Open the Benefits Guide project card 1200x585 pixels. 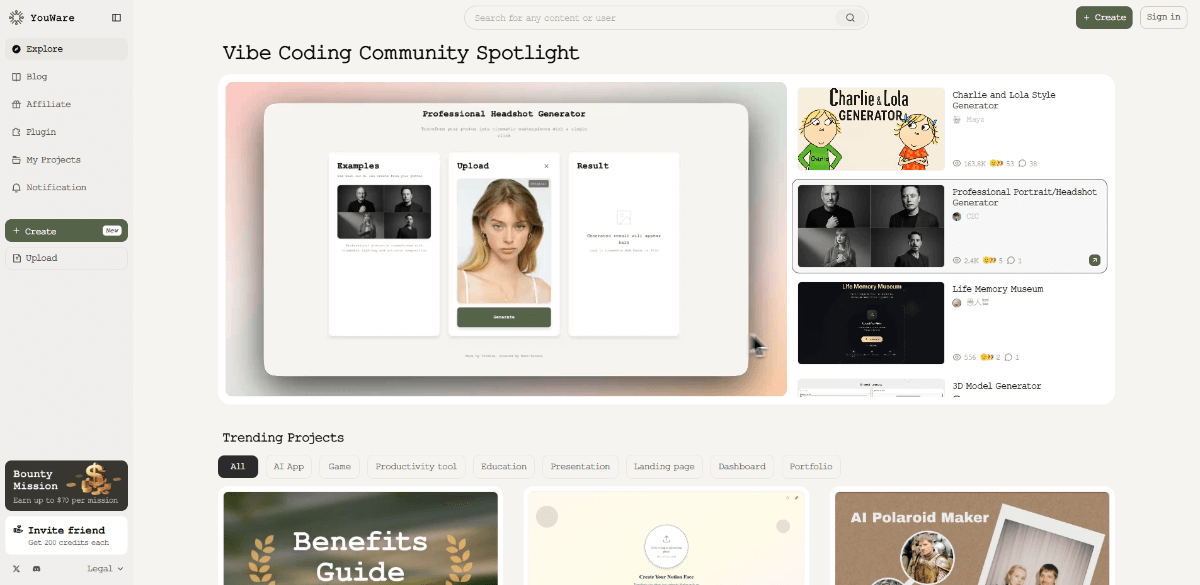tap(360, 538)
